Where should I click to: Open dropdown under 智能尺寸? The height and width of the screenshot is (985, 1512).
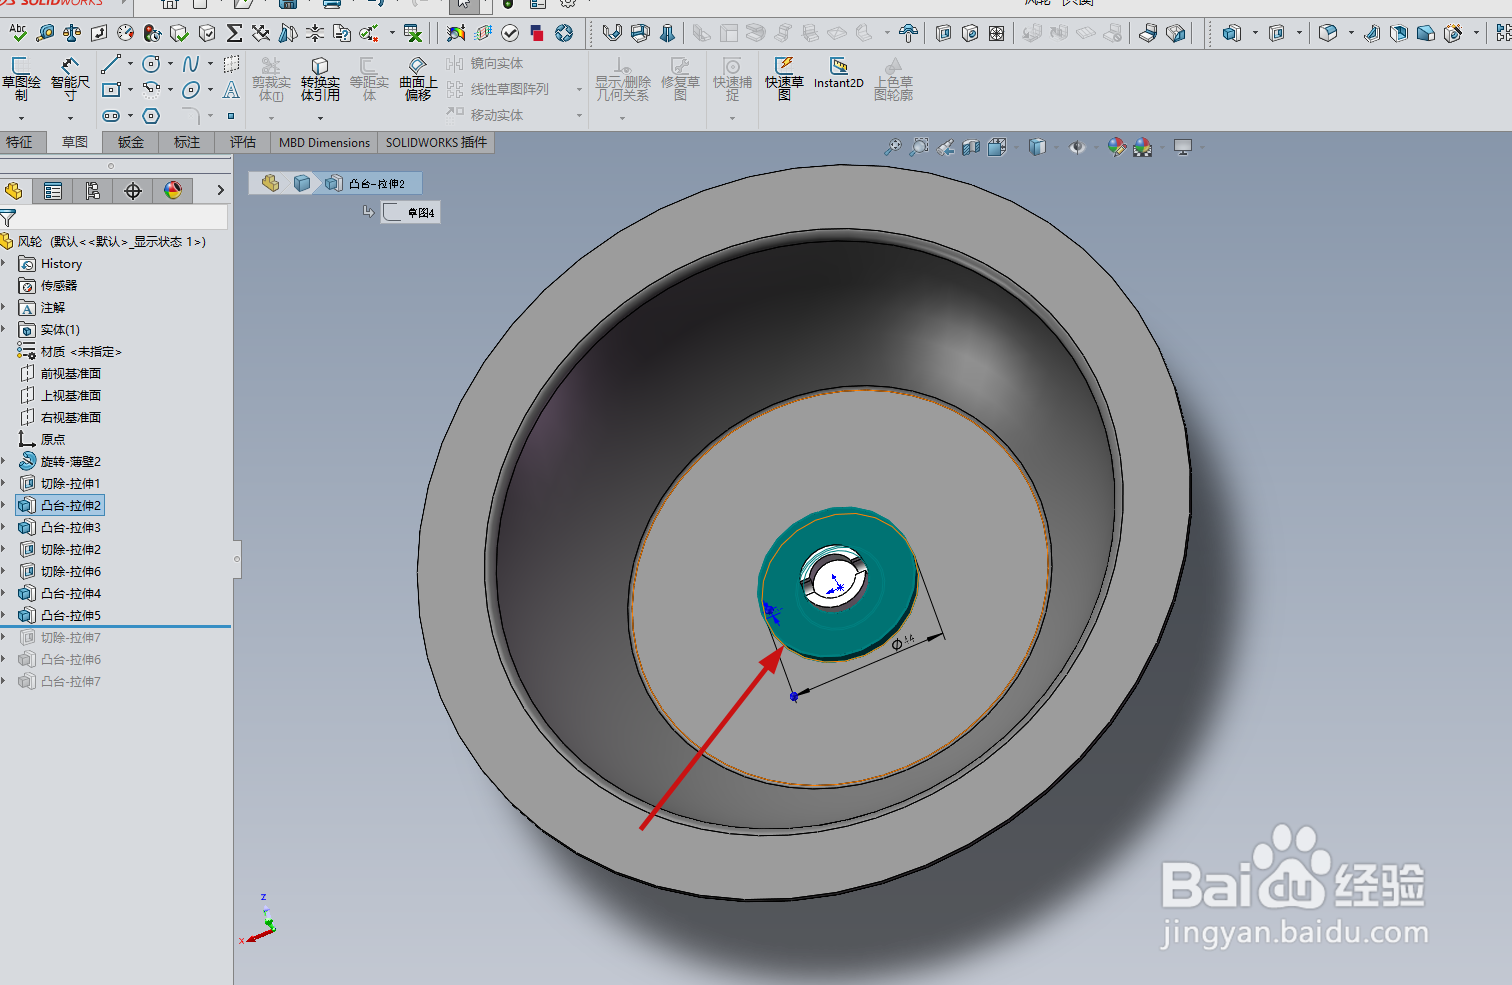coord(70,118)
